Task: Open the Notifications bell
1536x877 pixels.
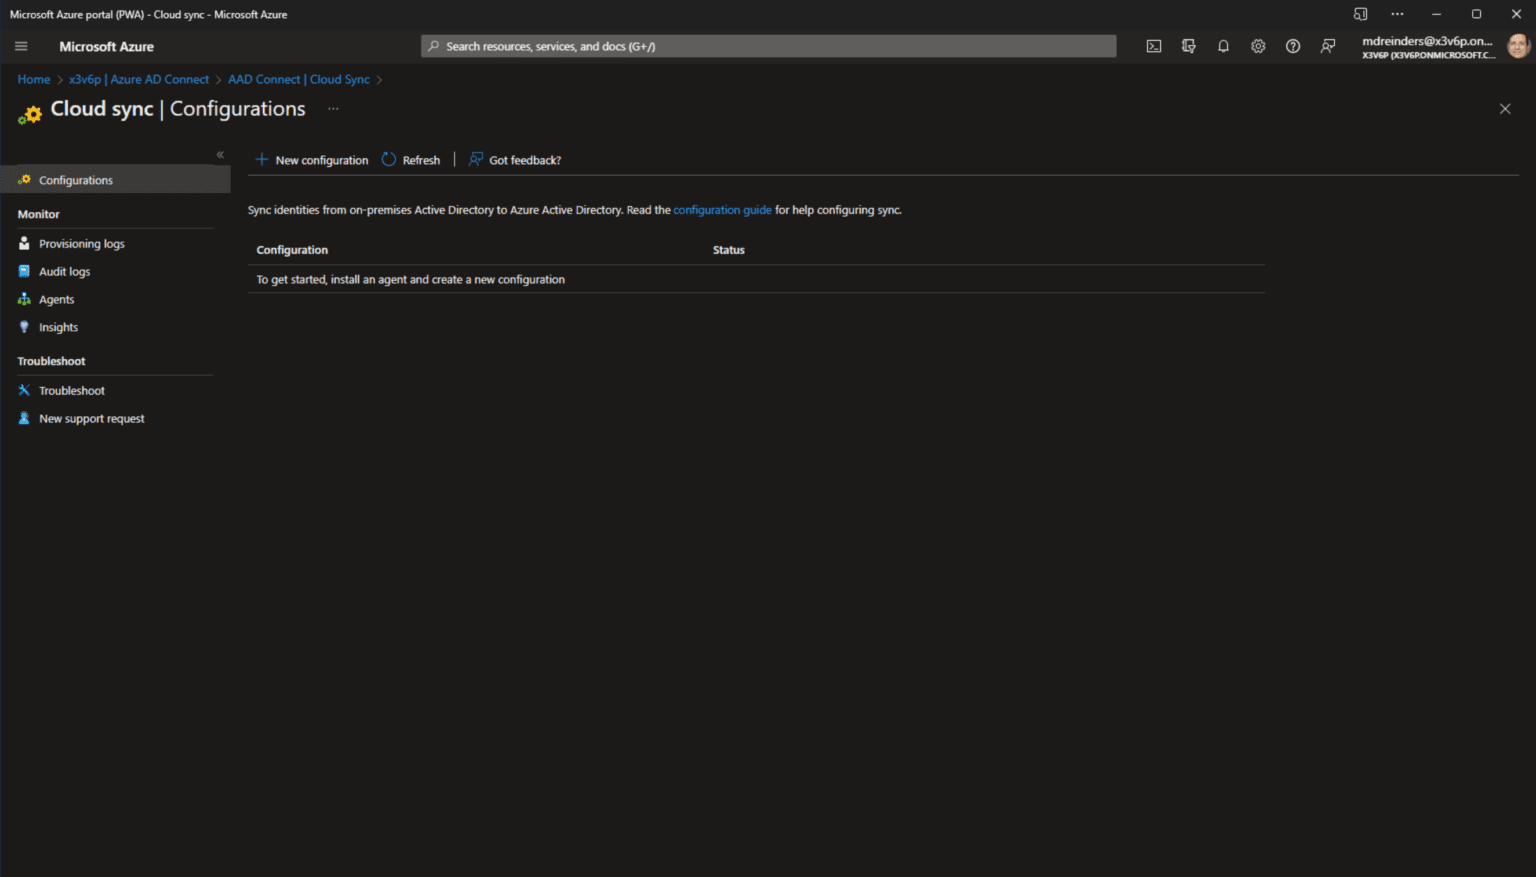Action: click(1223, 46)
